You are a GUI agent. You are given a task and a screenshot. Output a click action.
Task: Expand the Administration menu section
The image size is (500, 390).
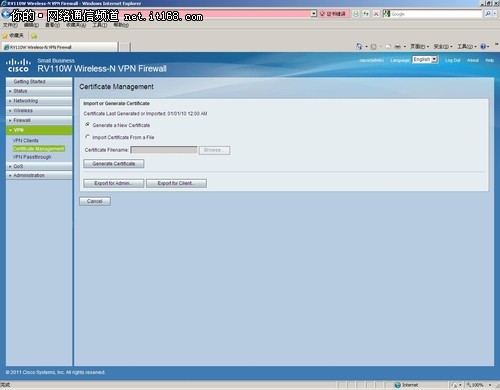point(39,175)
